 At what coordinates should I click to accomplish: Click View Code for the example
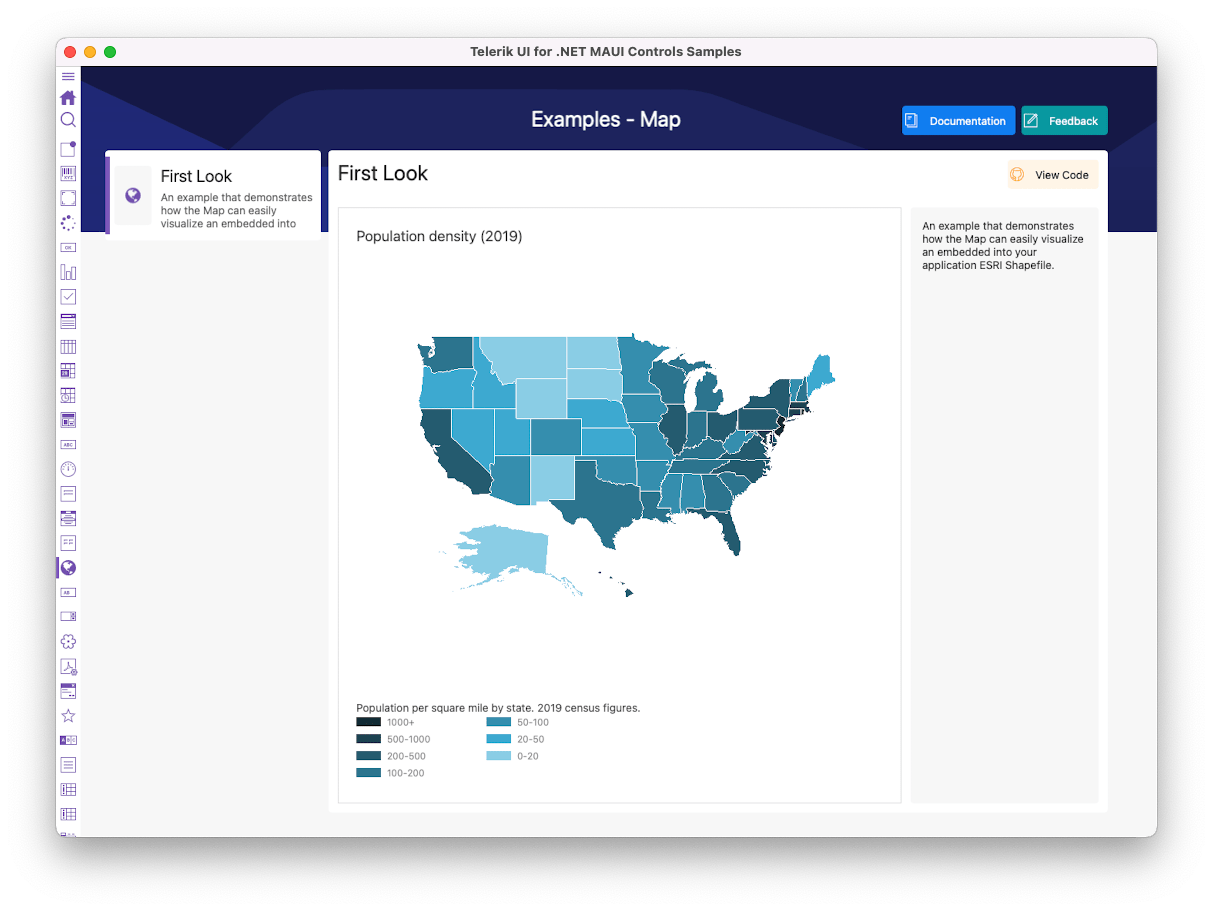1052,174
